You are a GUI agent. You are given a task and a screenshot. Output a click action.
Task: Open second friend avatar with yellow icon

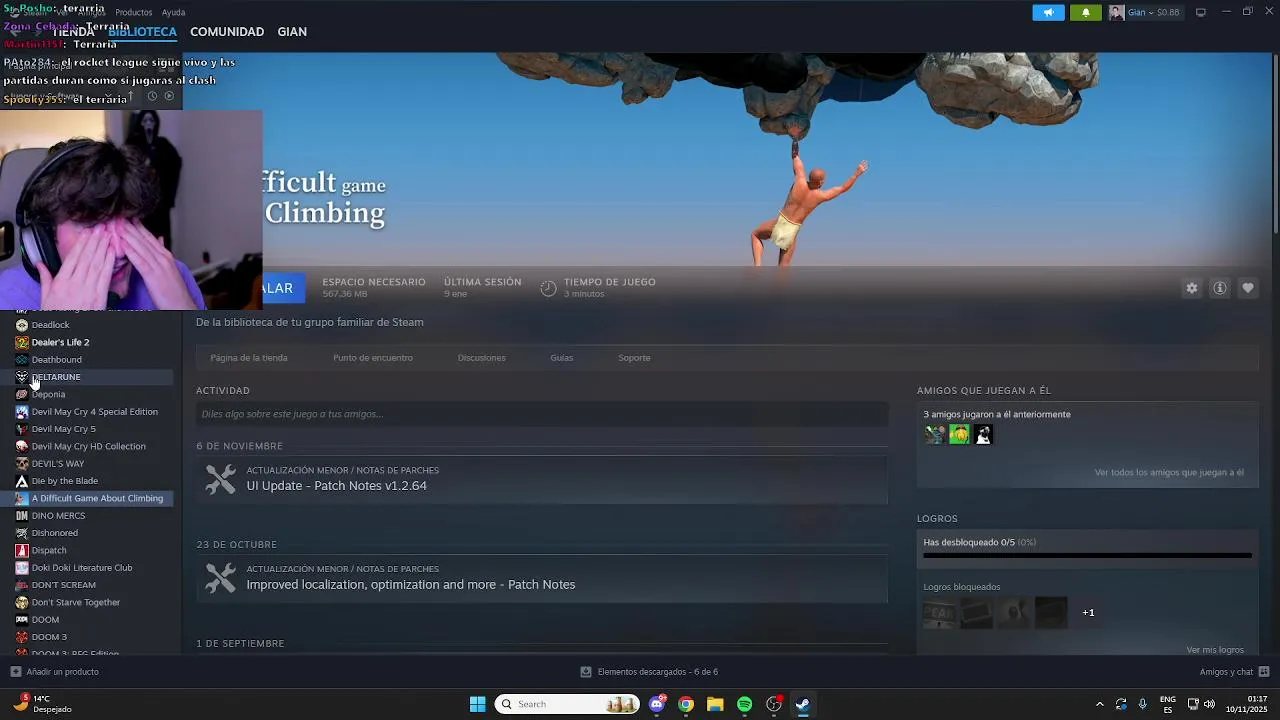tap(959, 434)
